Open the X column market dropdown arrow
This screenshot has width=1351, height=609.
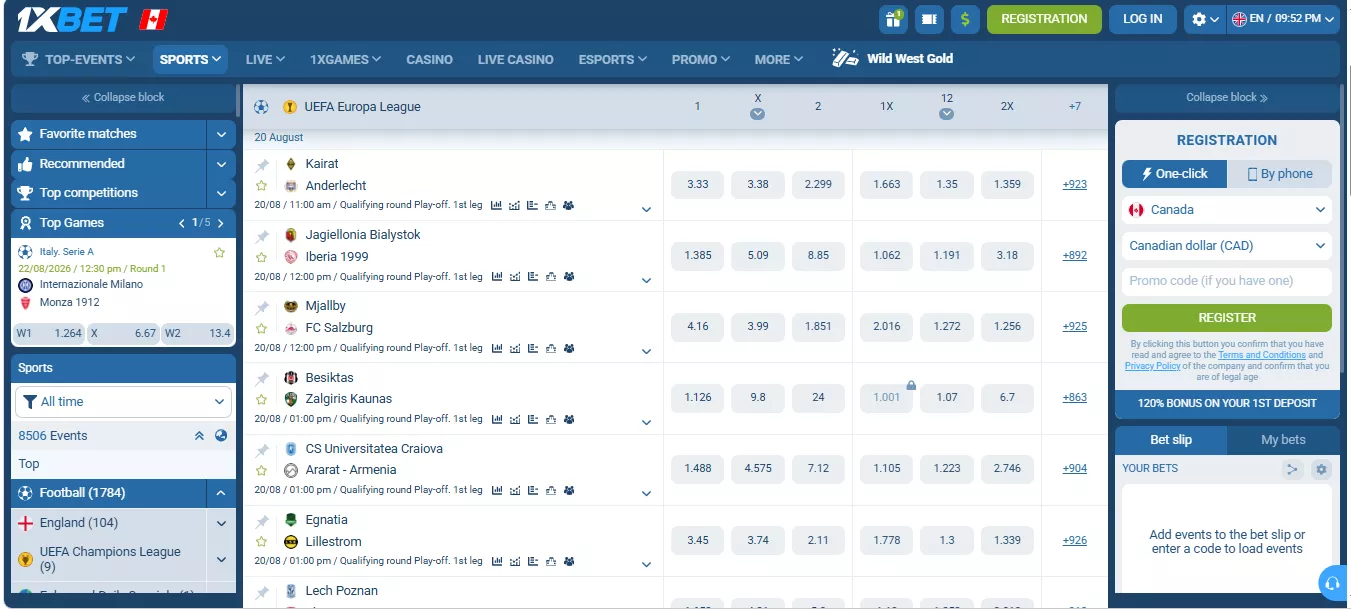pos(757,114)
